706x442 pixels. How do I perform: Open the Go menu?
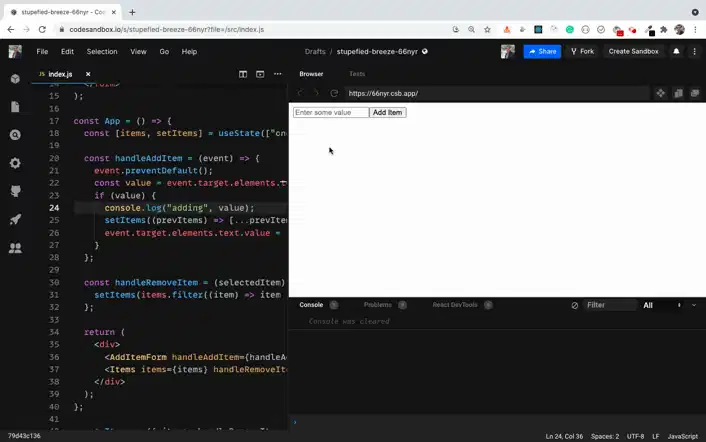tap(164, 51)
